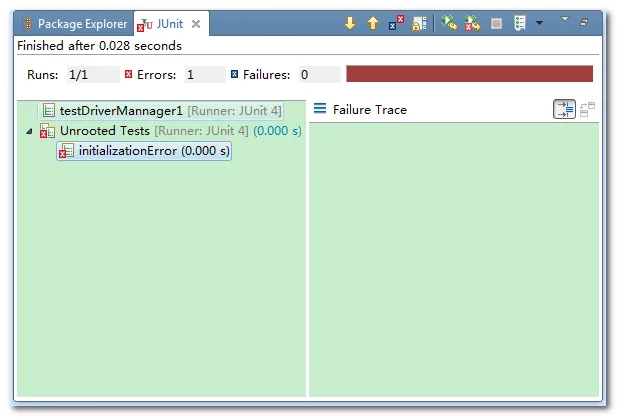
Task: Rerun Test Failures First button
Action: (x=472, y=23)
